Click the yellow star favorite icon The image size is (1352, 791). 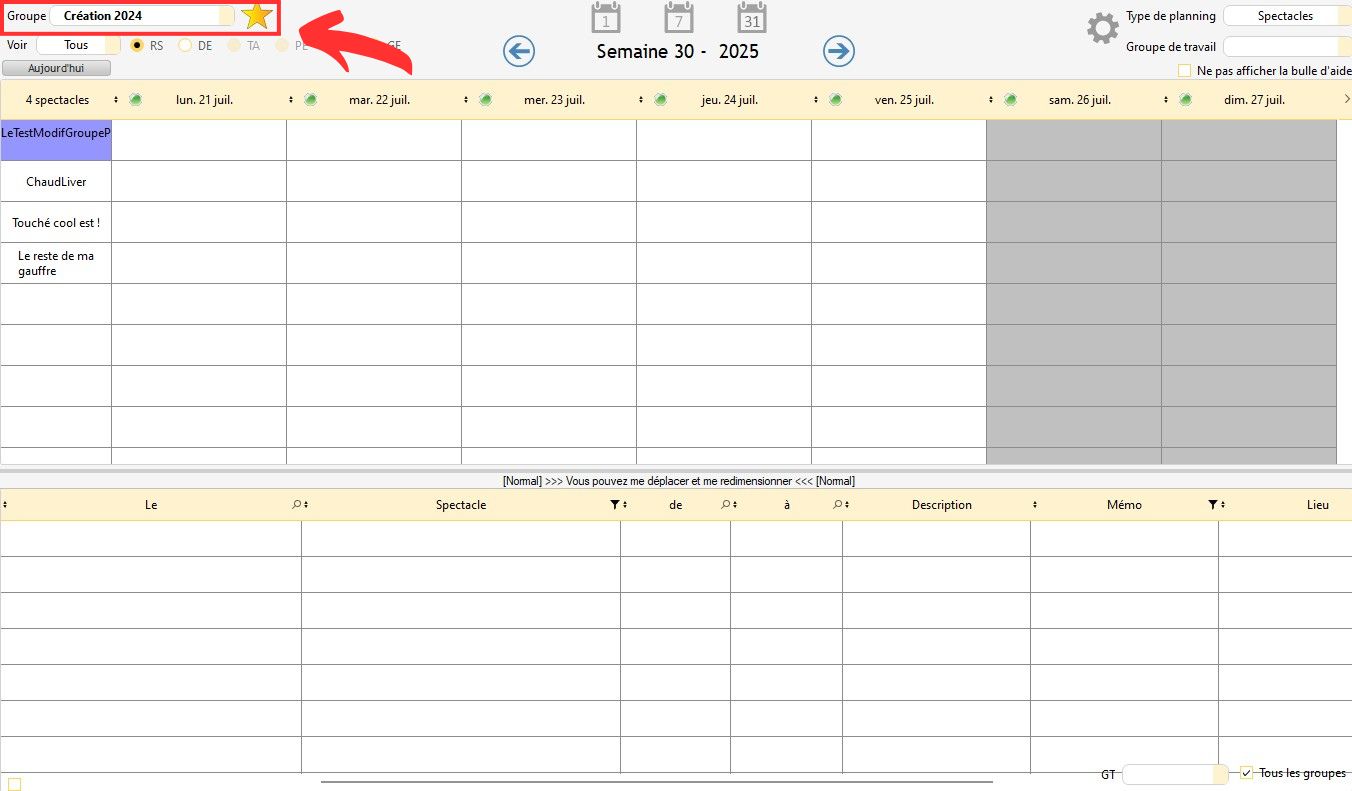click(257, 16)
